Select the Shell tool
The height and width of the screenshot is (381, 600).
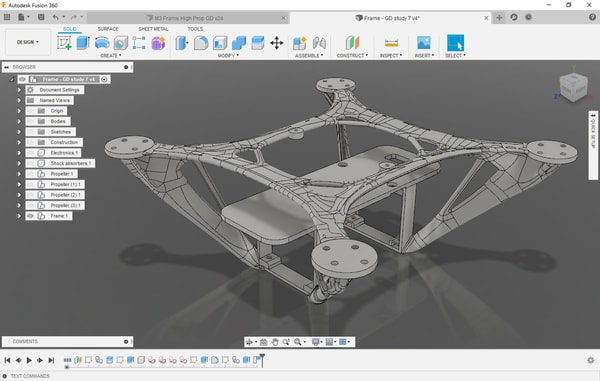click(220, 43)
